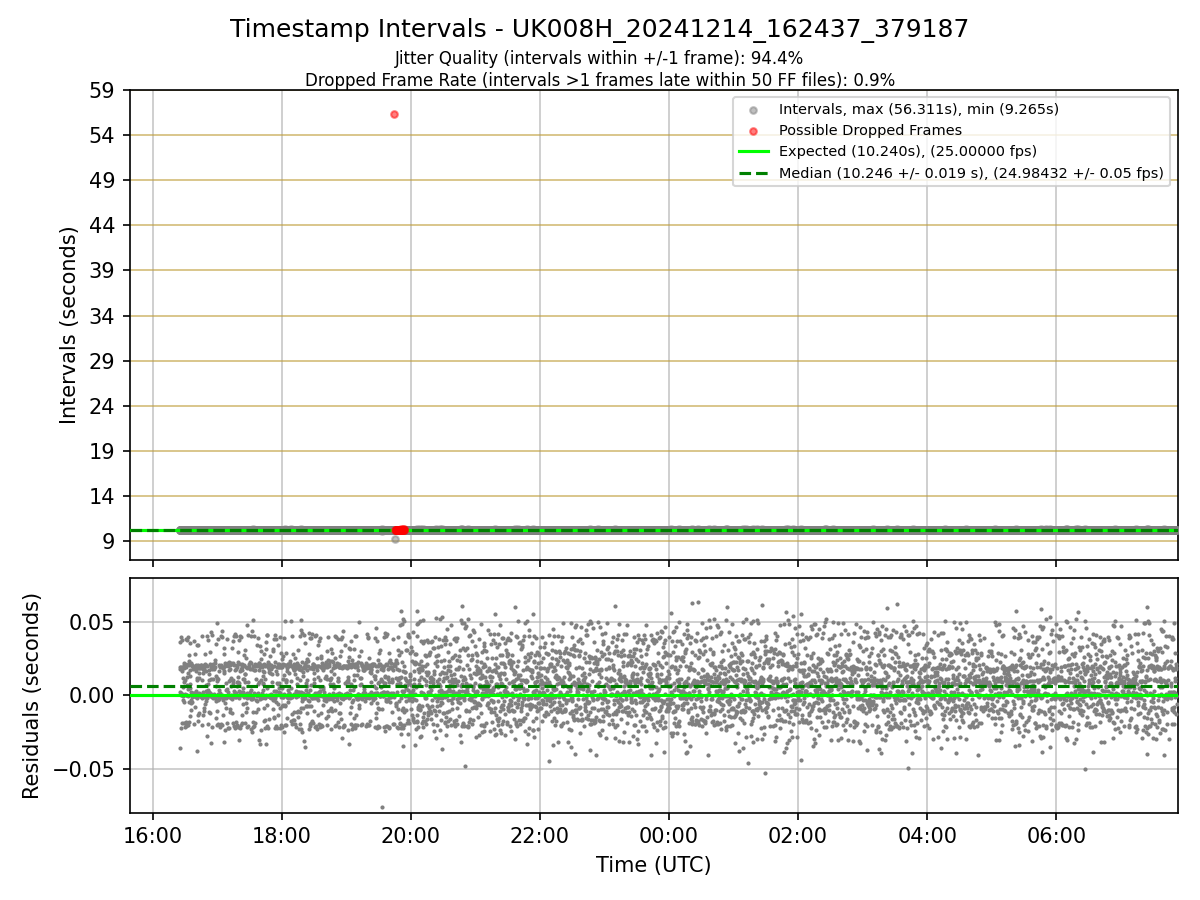Click the 'Intervals (seconds)' y-axis label
Image resolution: width=1200 pixels, height=900 pixels.
[69, 325]
